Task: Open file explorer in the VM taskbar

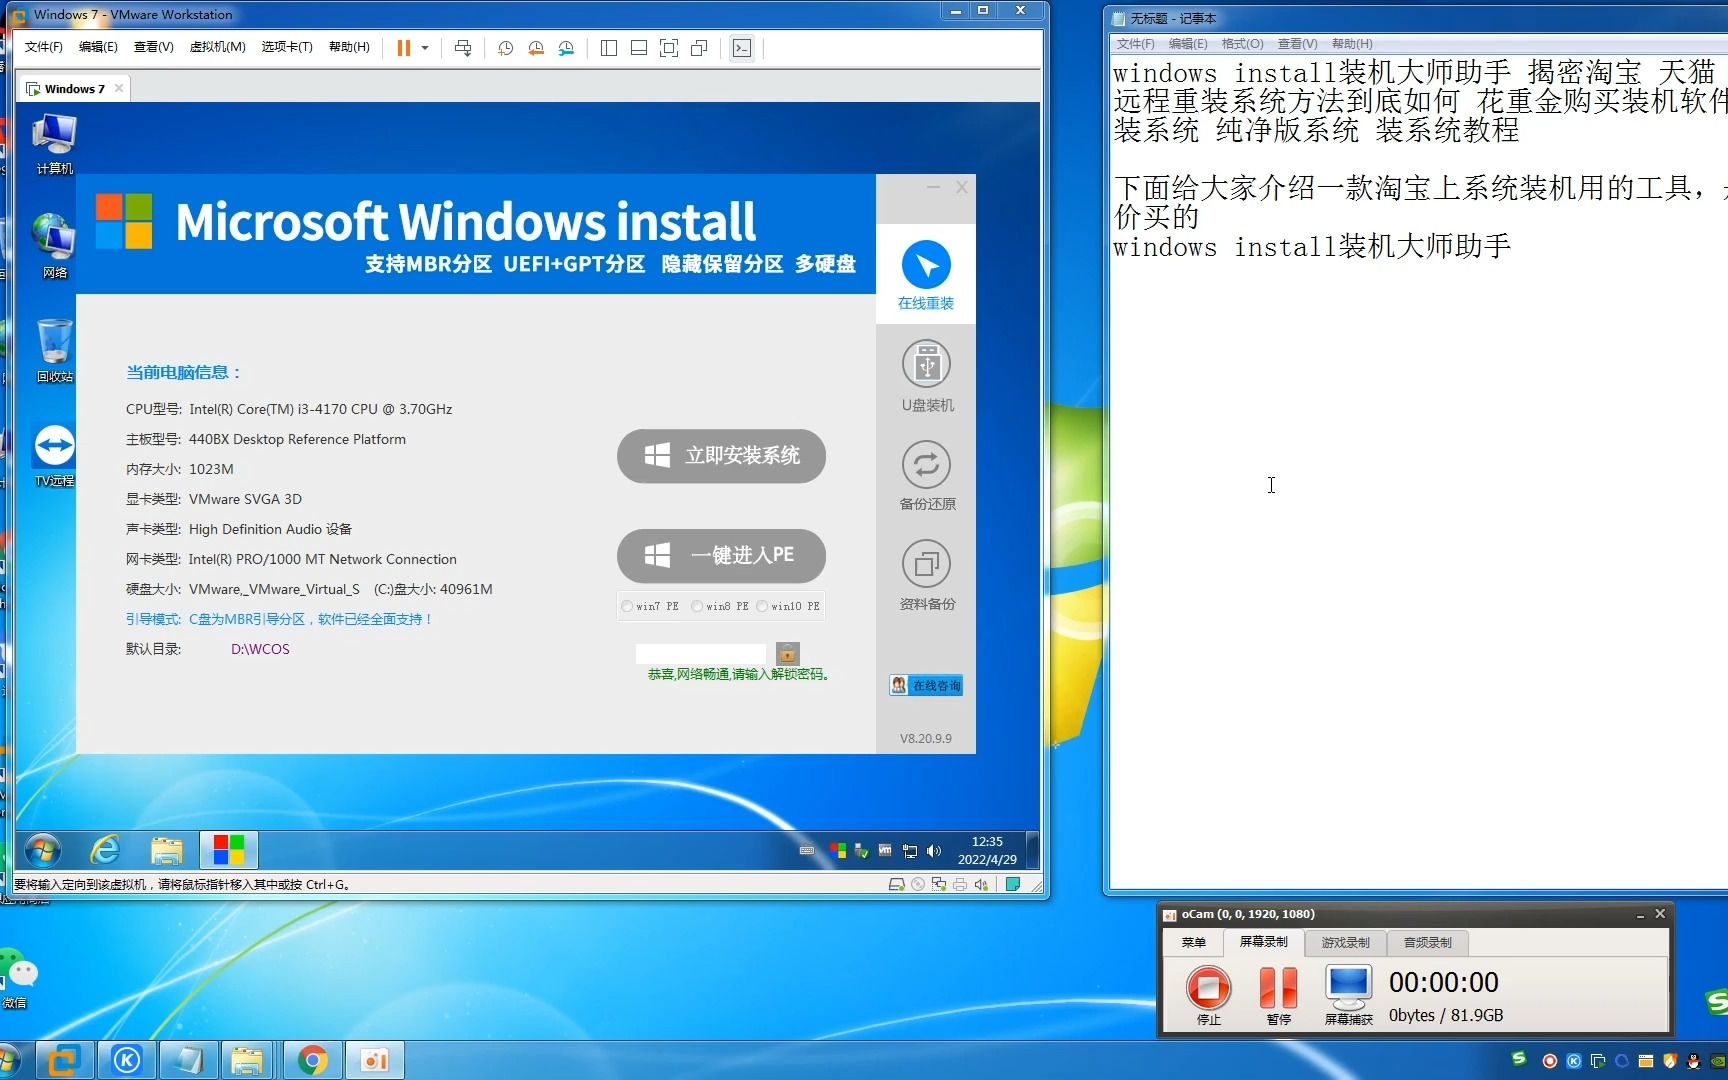Action: [x=167, y=851]
